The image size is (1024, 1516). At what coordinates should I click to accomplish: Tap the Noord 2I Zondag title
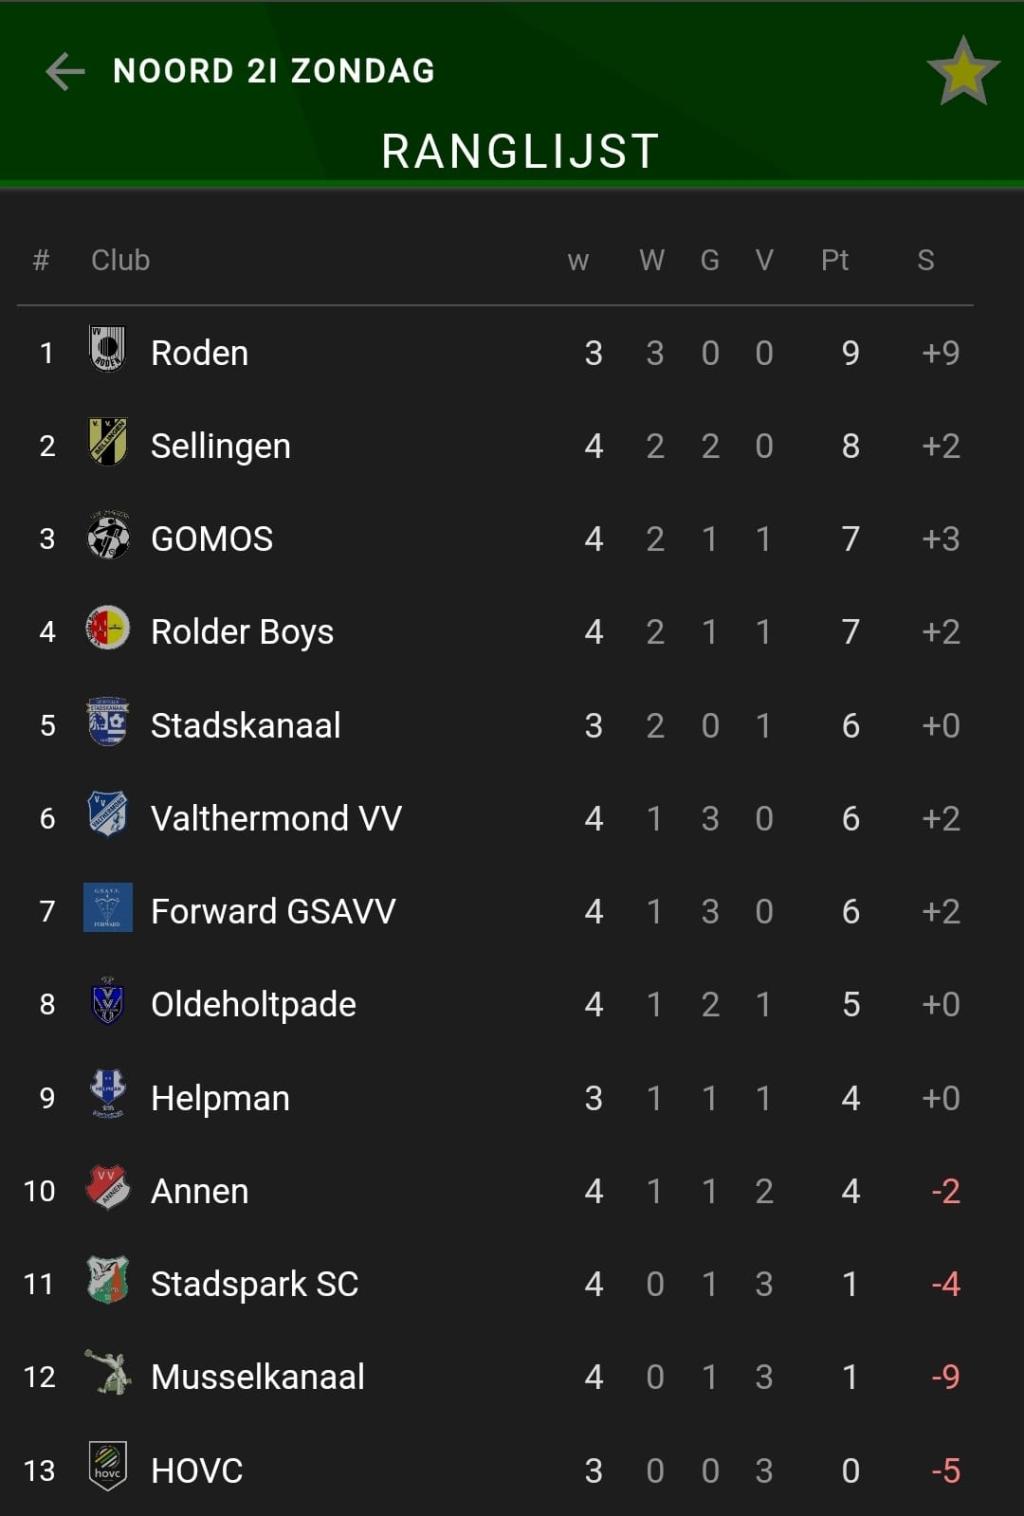274,71
